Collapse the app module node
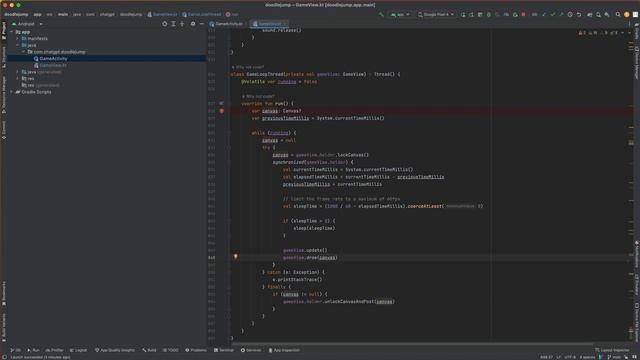Screen dimensions: 640x360 pos(11,32)
